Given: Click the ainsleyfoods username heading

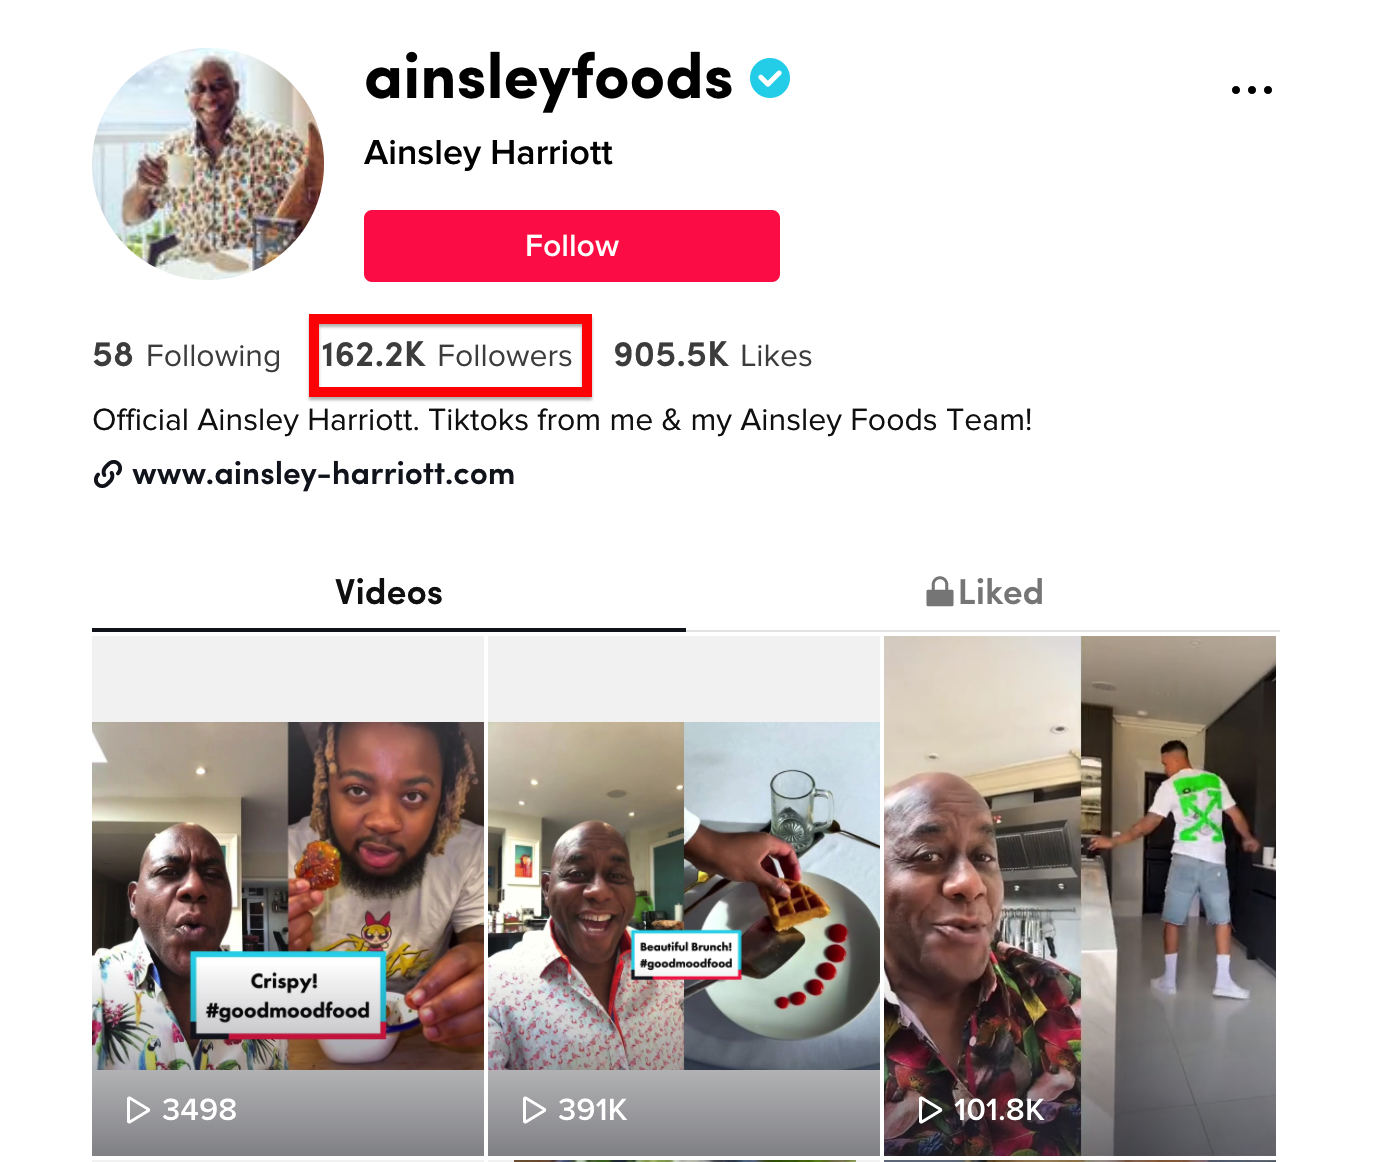Looking at the screenshot, I should click(x=549, y=78).
